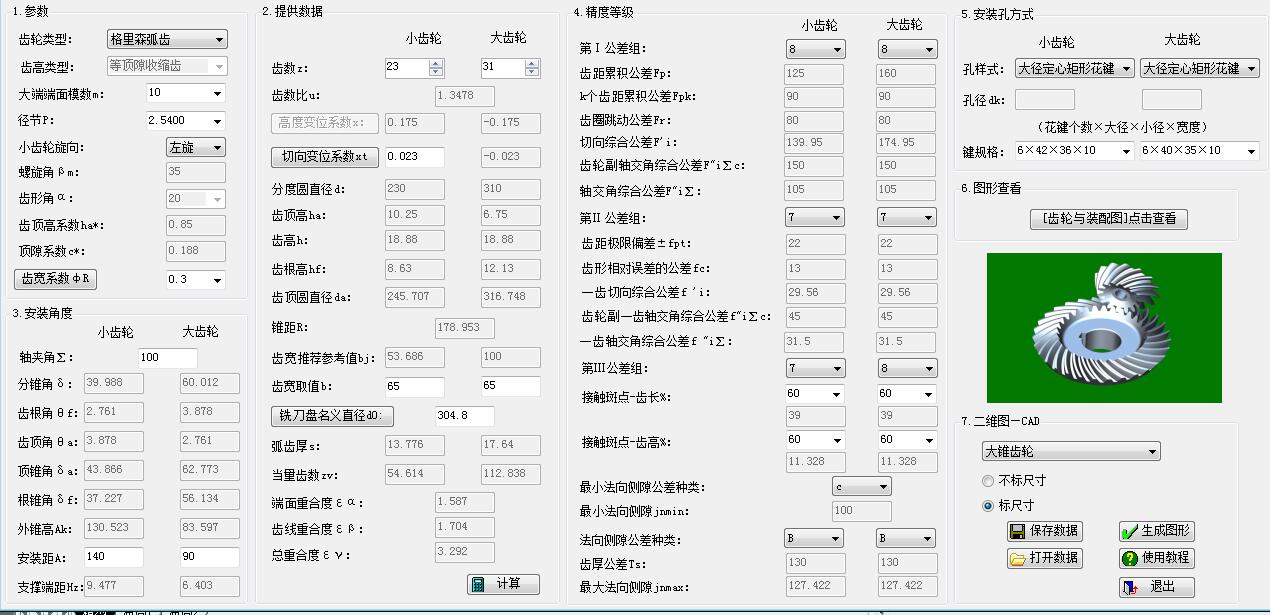
Task: Click the green checkmark 生成图形 button
Action: pos(1156,532)
